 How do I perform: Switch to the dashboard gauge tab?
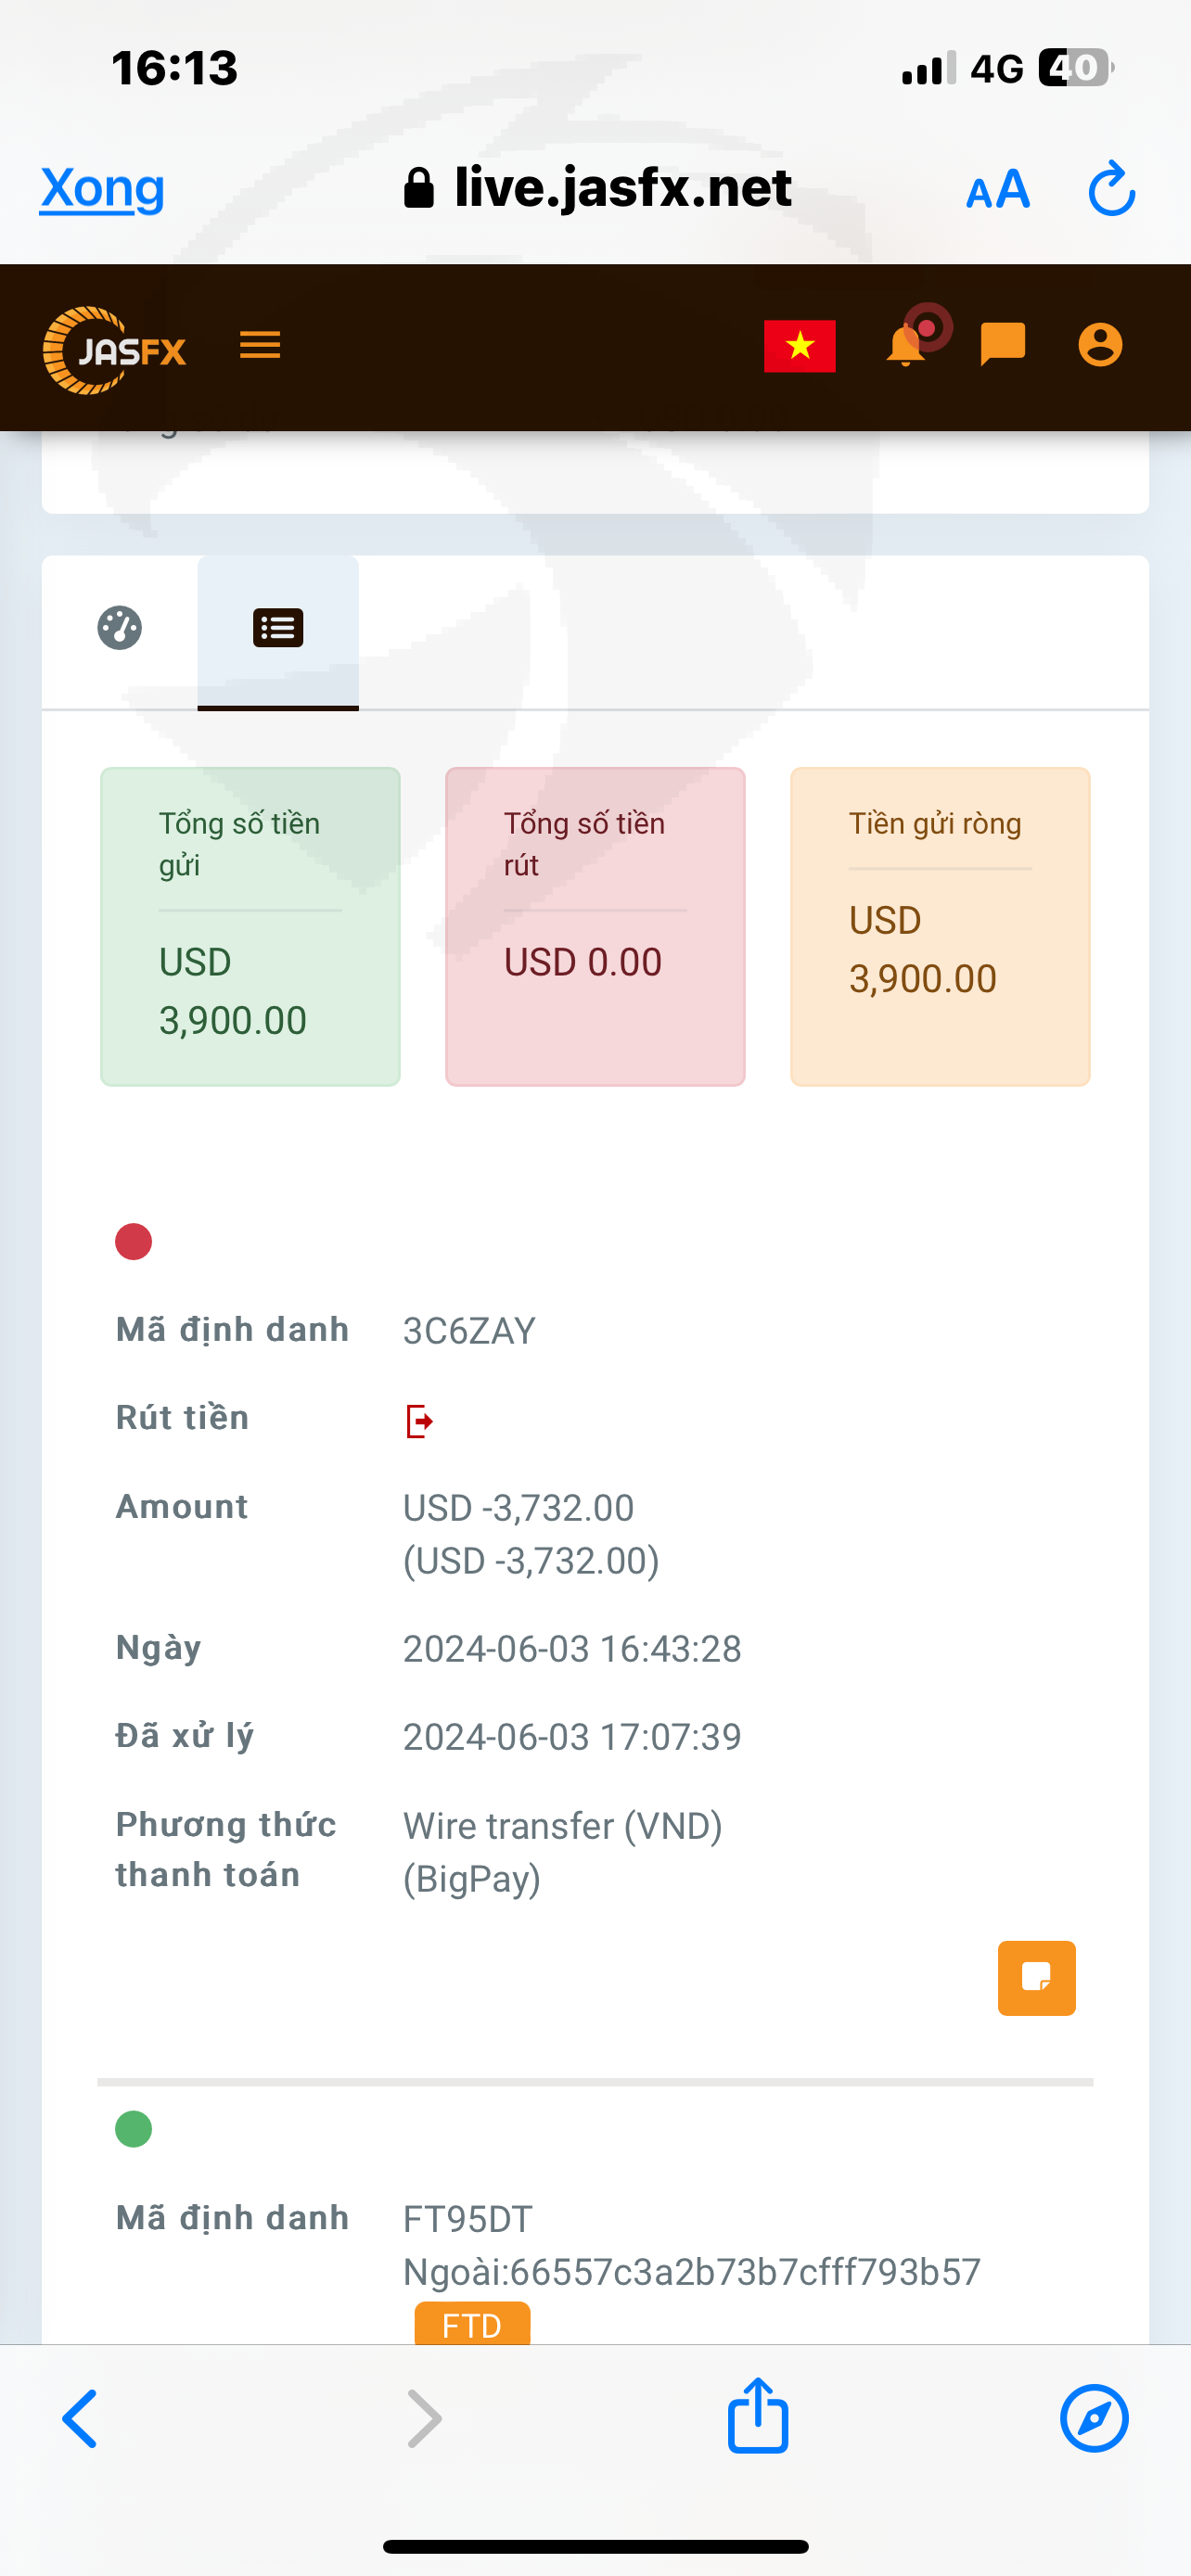pos(120,629)
